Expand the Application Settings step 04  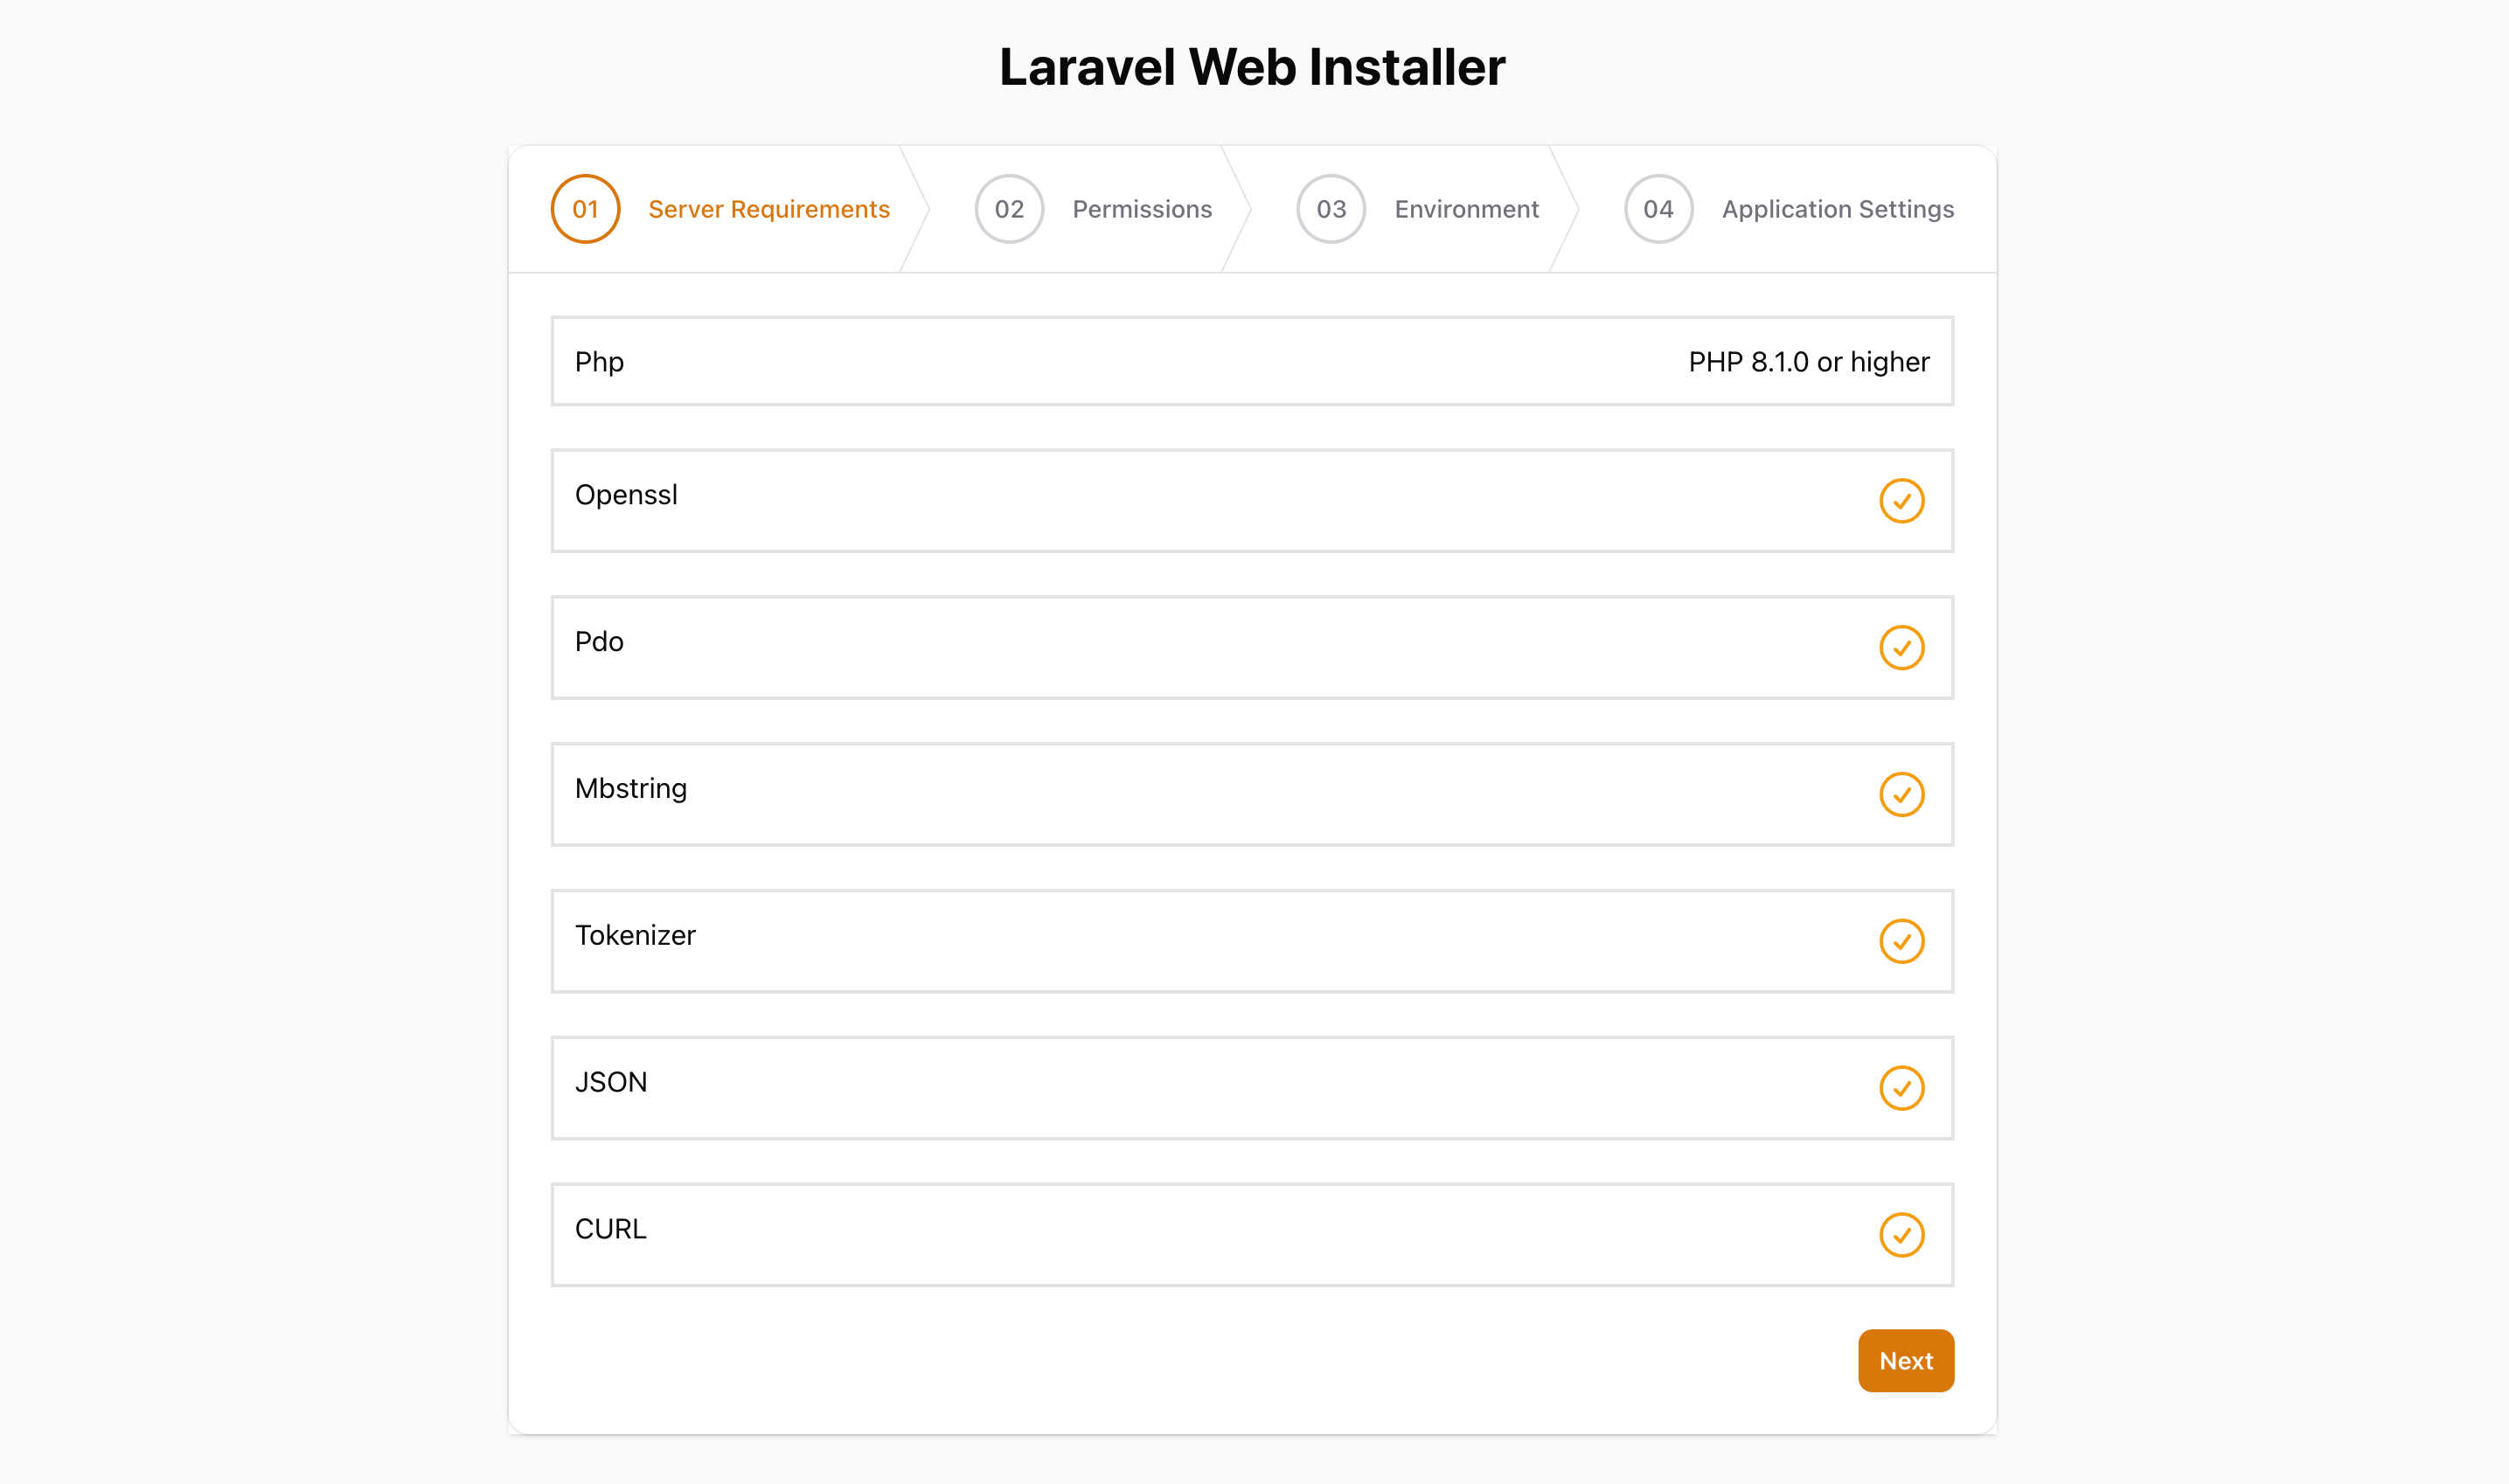pyautogui.click(x=1784, y=209)
